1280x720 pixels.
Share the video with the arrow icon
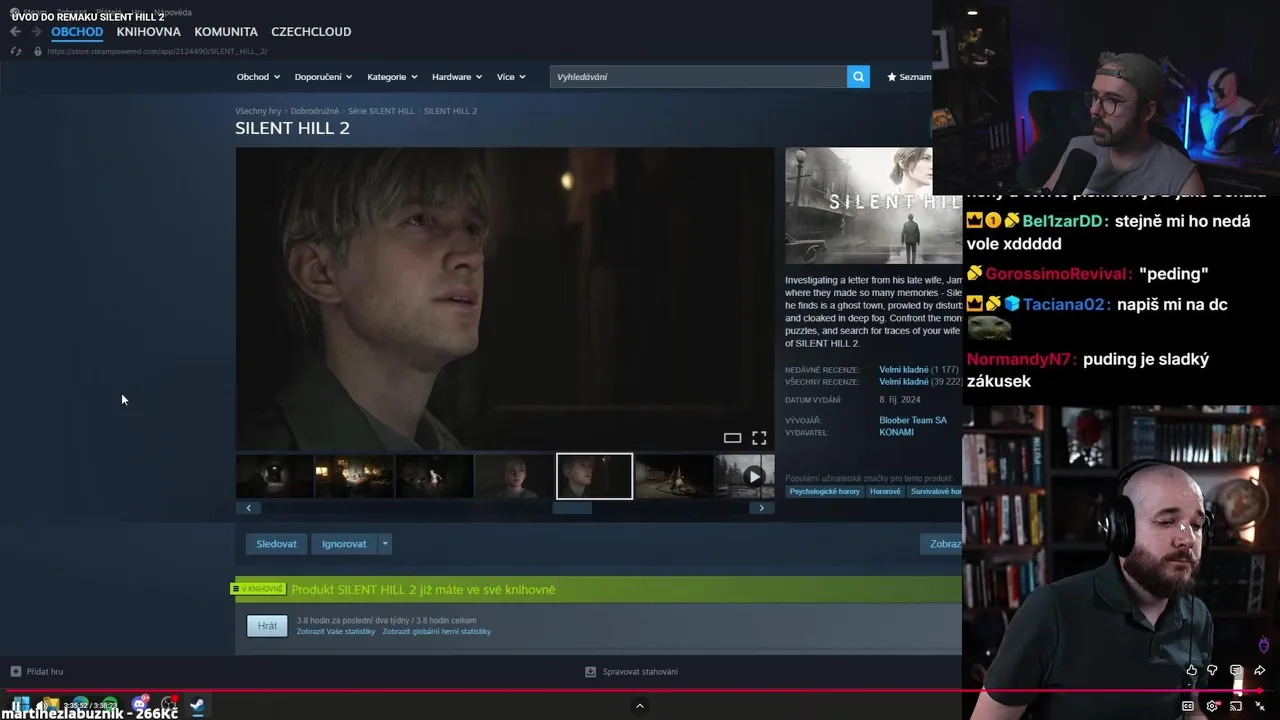[x=1260, y=670]
